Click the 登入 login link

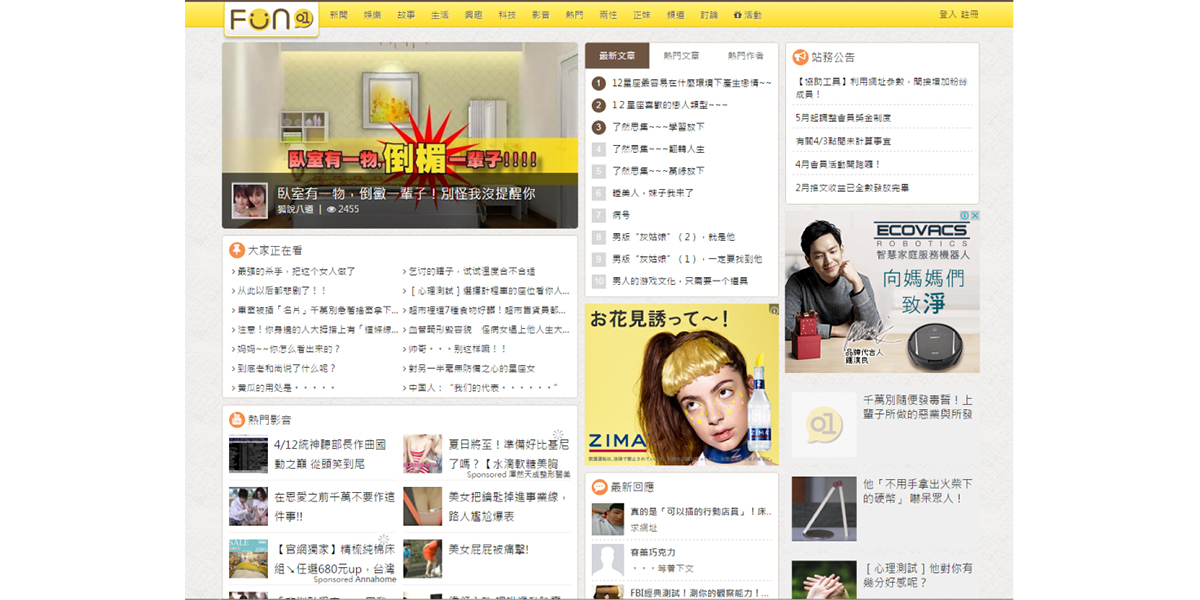pos(947,15)
